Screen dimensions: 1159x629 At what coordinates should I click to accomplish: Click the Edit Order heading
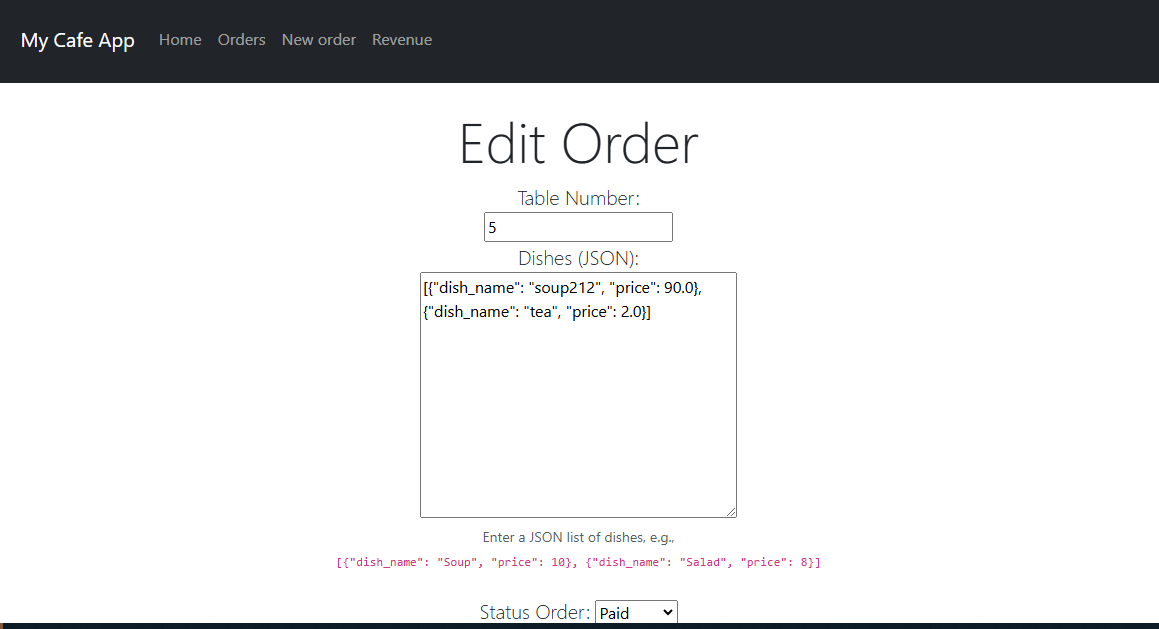tap(578, 143)
